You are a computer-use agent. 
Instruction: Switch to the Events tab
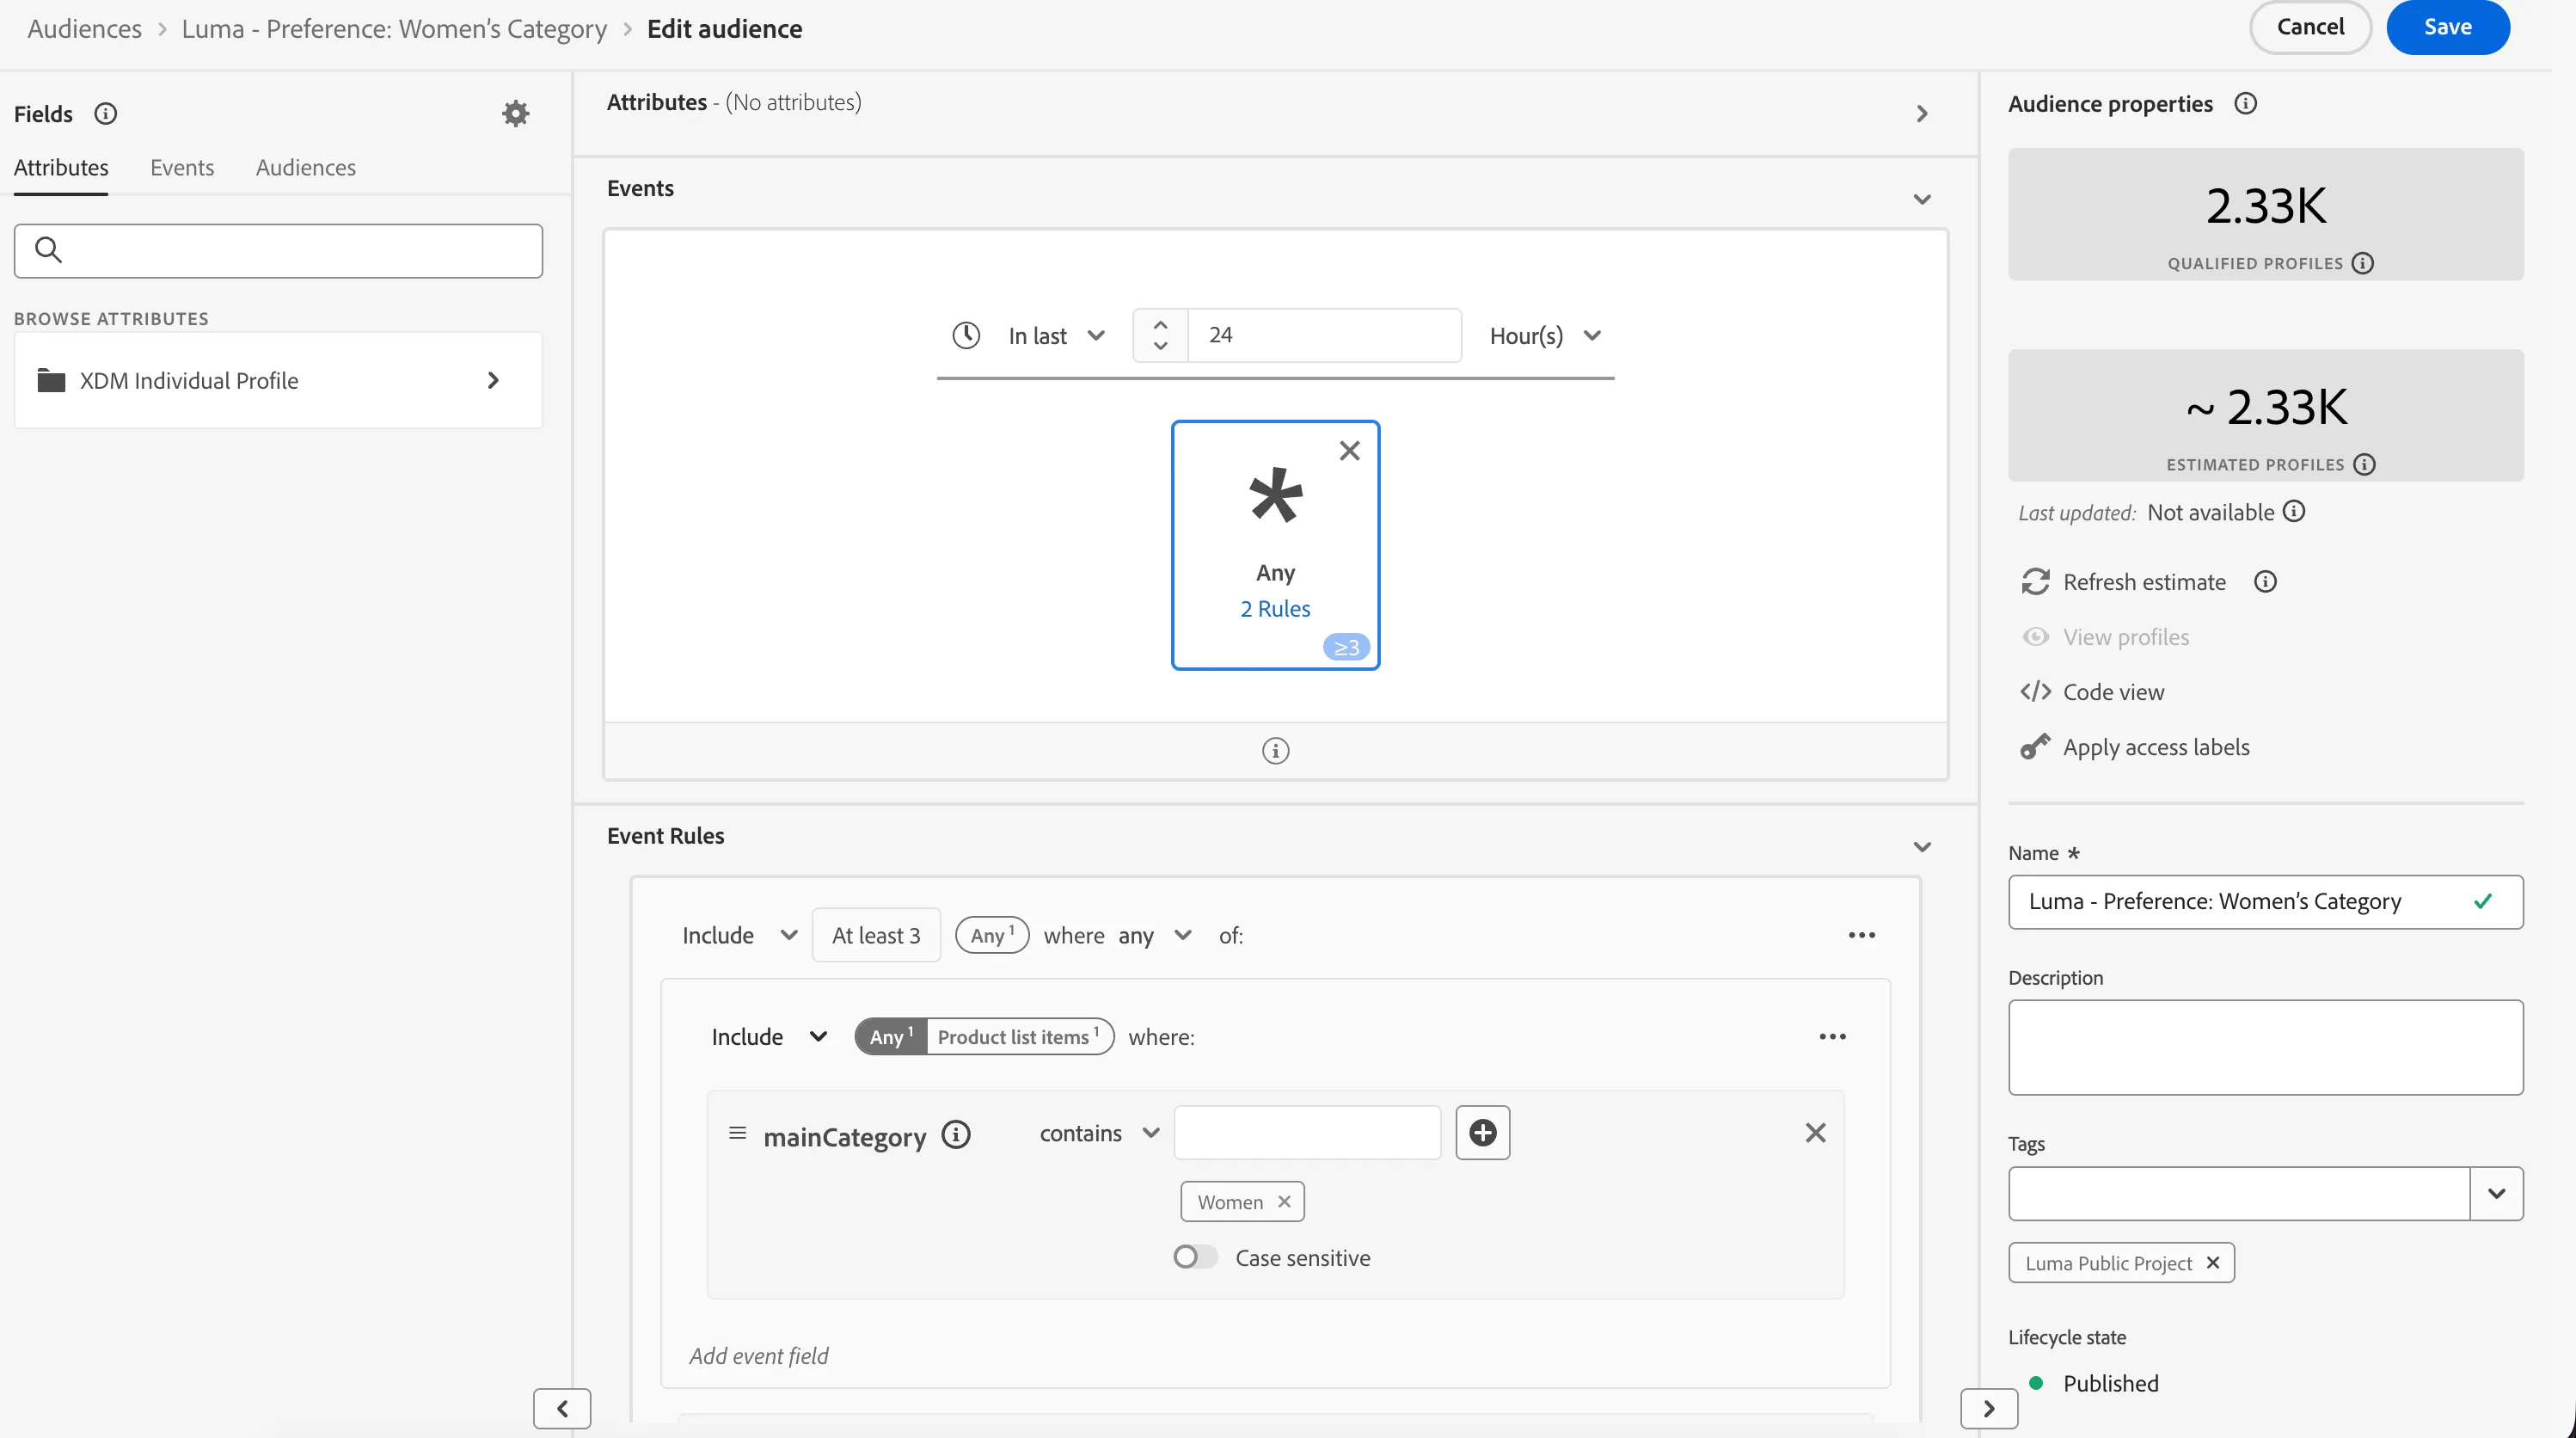click(182, 168)
